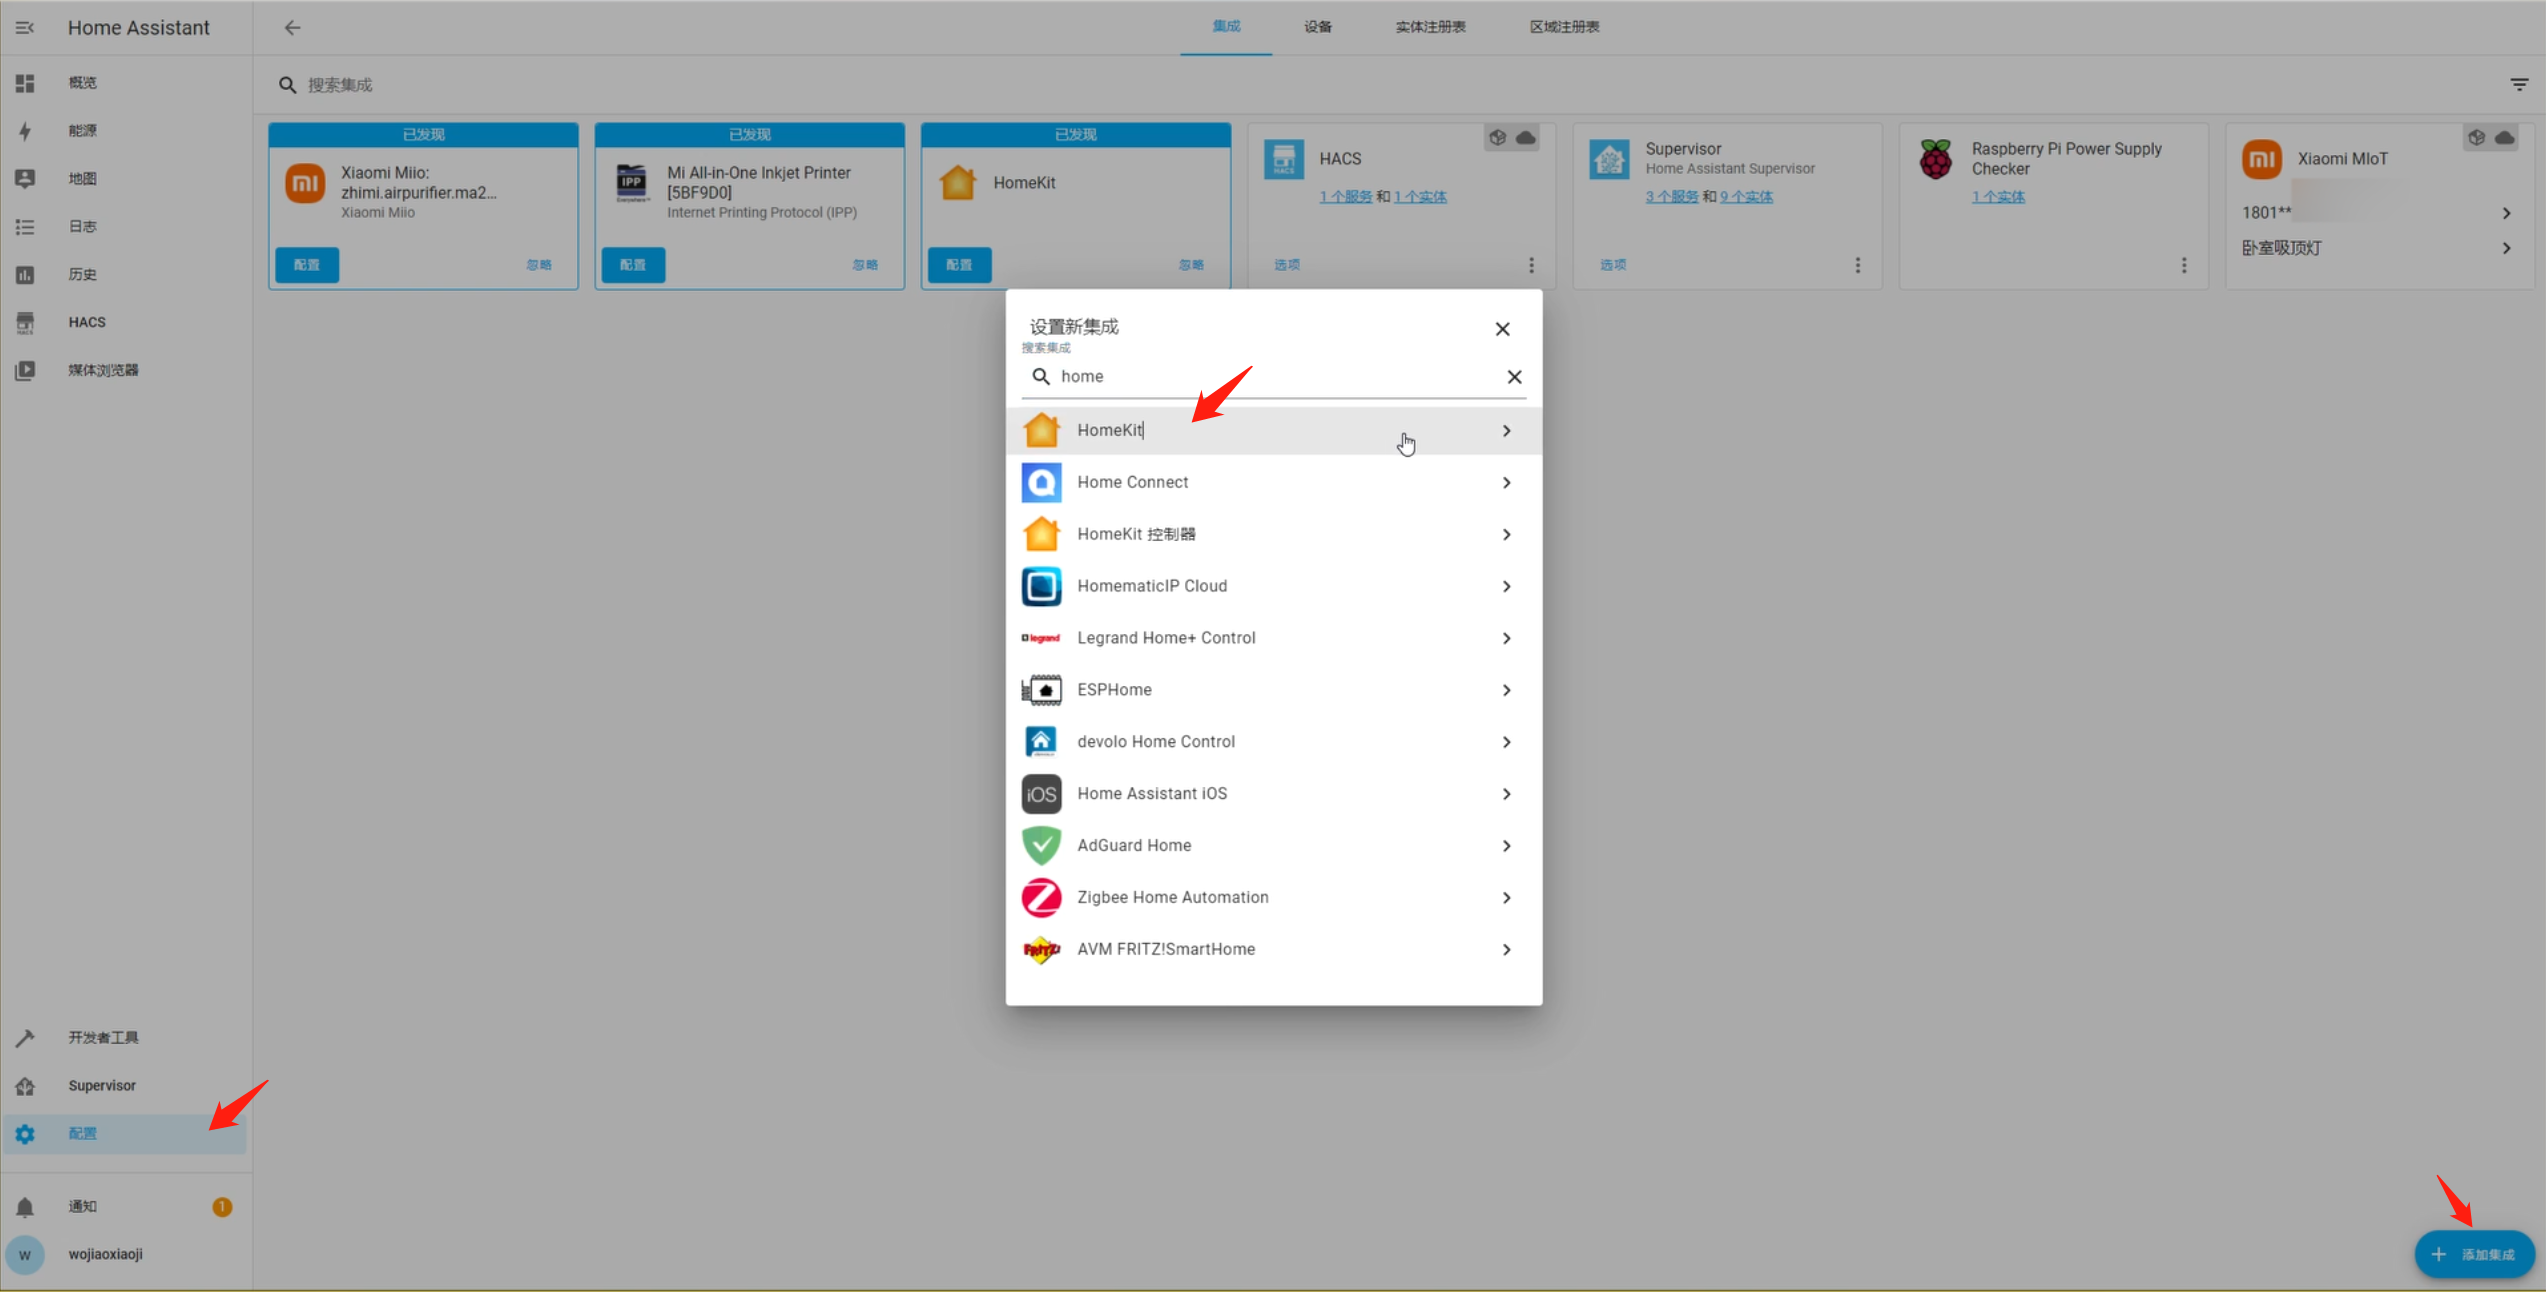Go back with the arrow button
The height and width of the screenshot is (1292, 2546).
coord(292,28)
